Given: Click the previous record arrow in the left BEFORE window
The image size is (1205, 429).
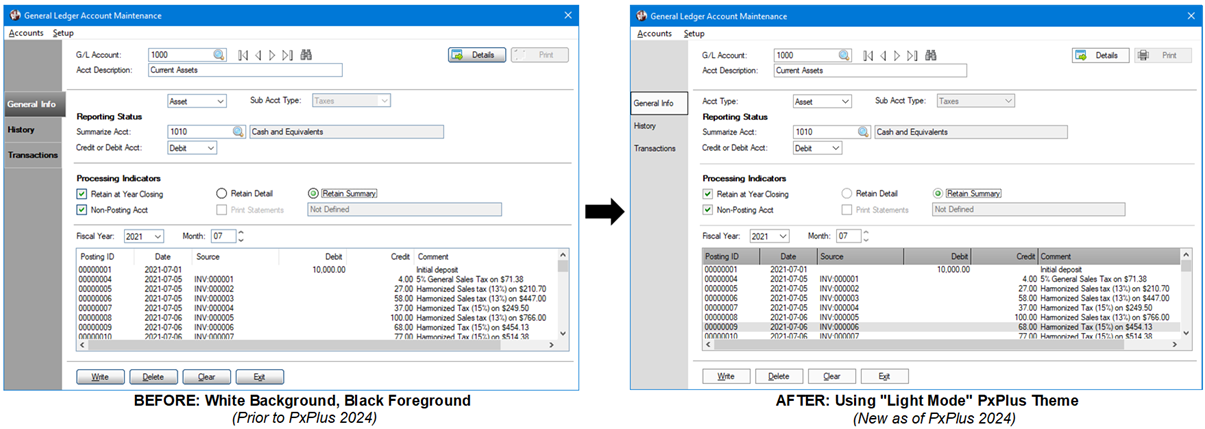Looking at the screenshot, I should click(258, 55).
